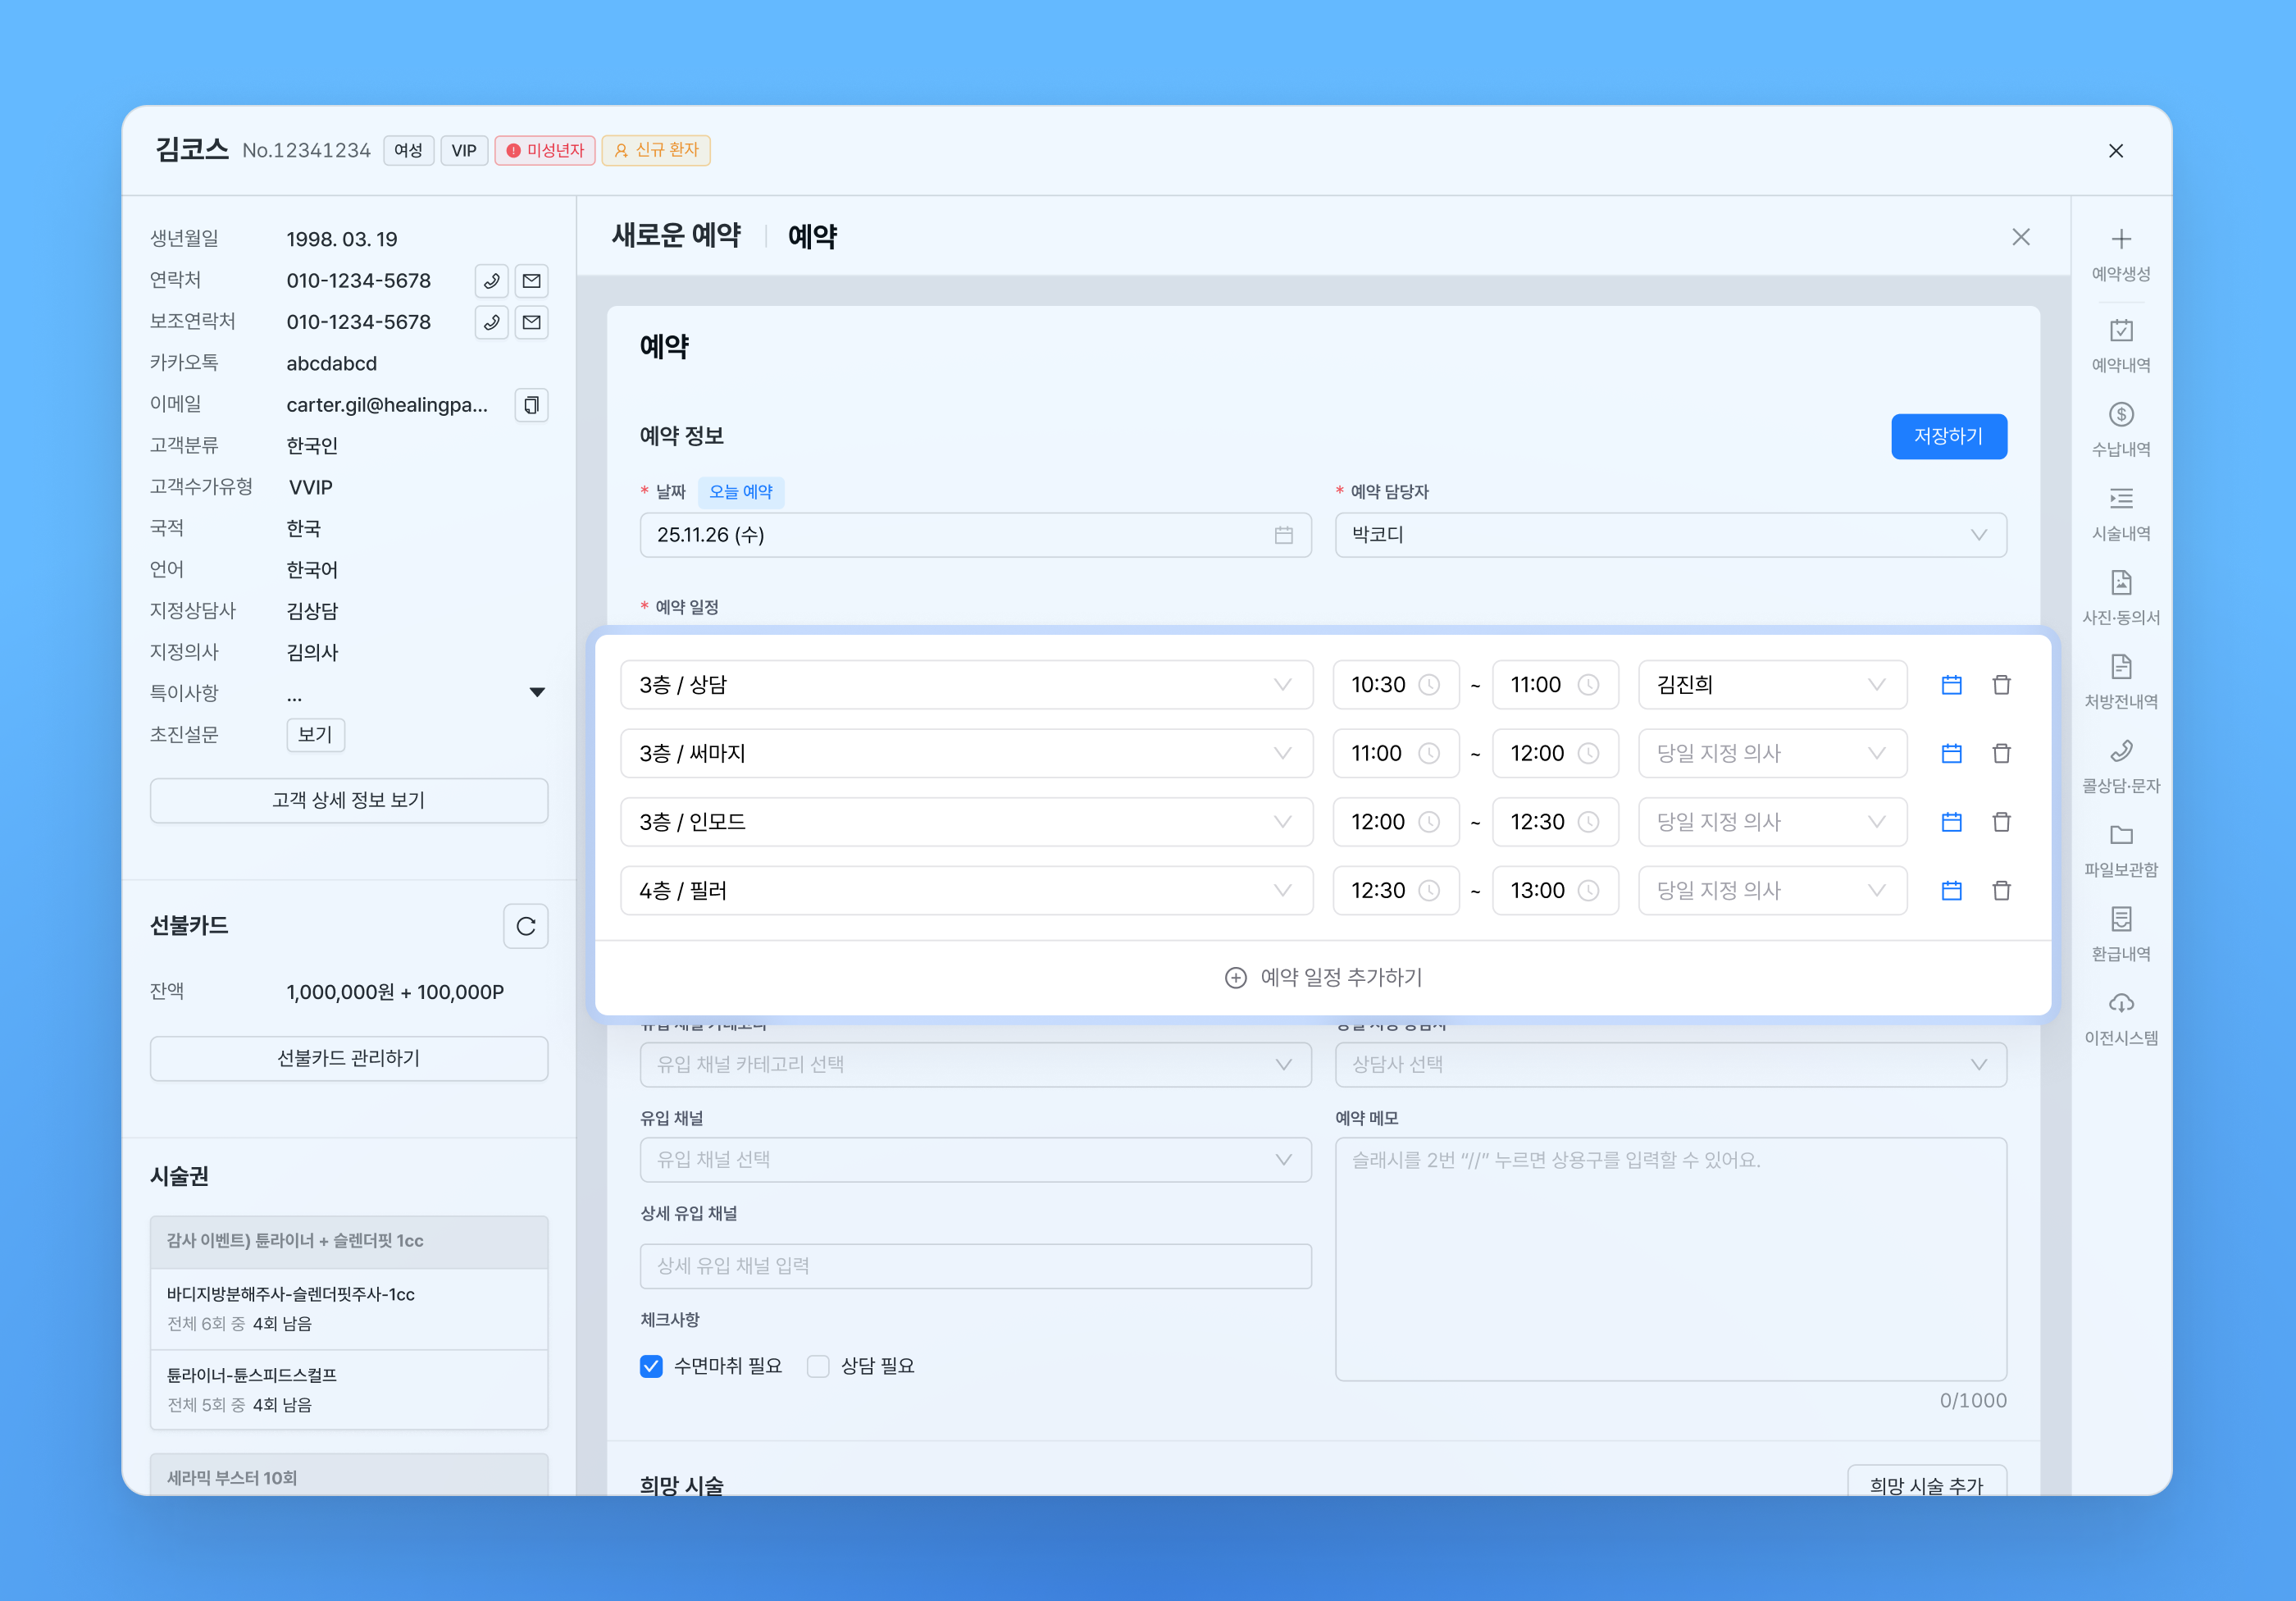
Task: Open the 3층 / 상담 room dropdown
Action: coord(966,685)
